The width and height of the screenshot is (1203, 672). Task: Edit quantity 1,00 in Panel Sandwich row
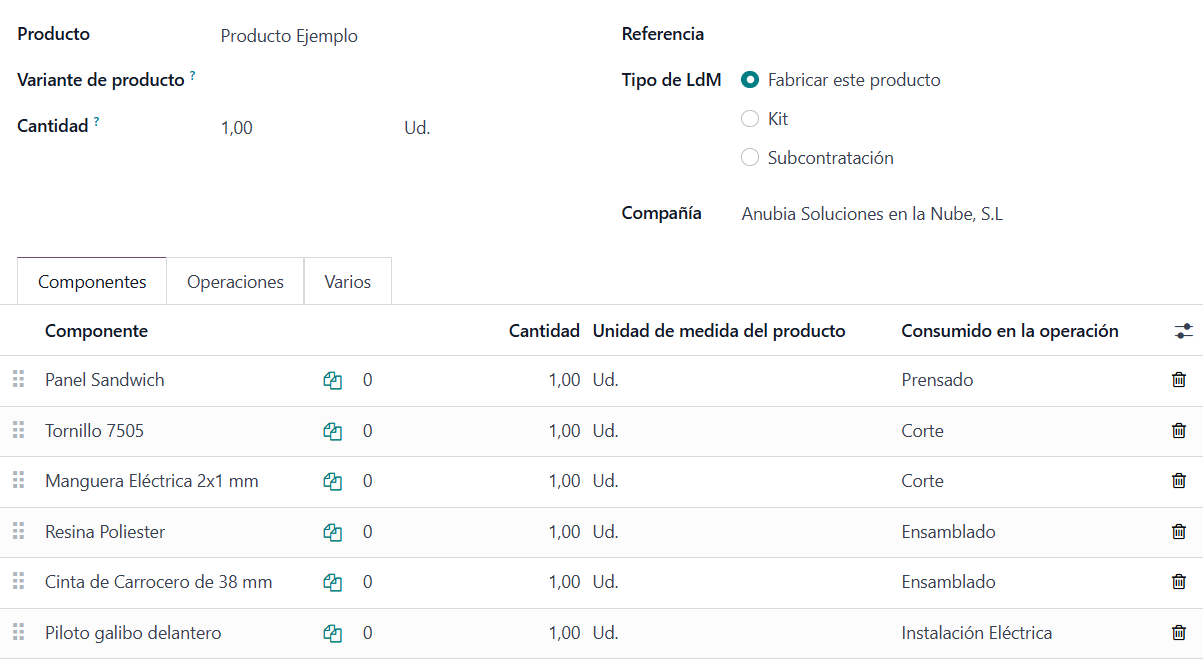[564, 380]
